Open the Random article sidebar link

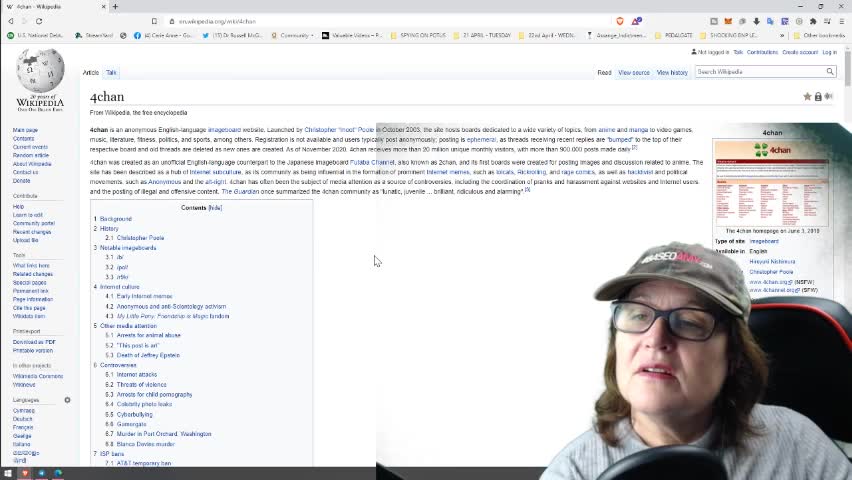pos(30,155)
